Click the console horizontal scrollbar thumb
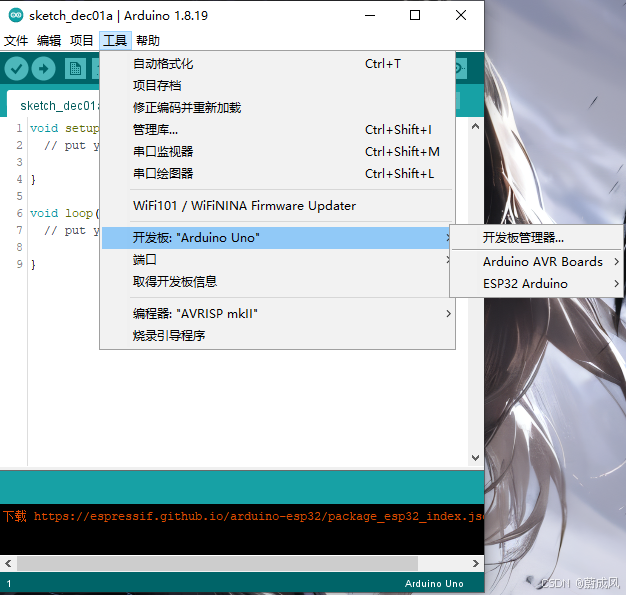The width and height of the screenshot is (626, 595). [217, 563]
